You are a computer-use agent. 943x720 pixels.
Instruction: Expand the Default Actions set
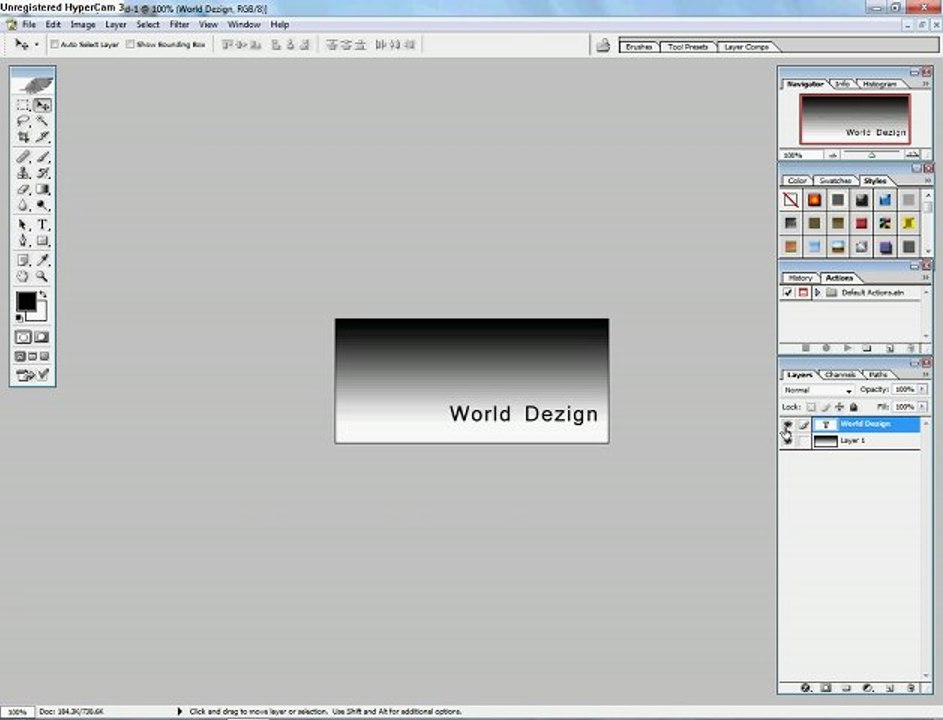(x=817, y=292)
